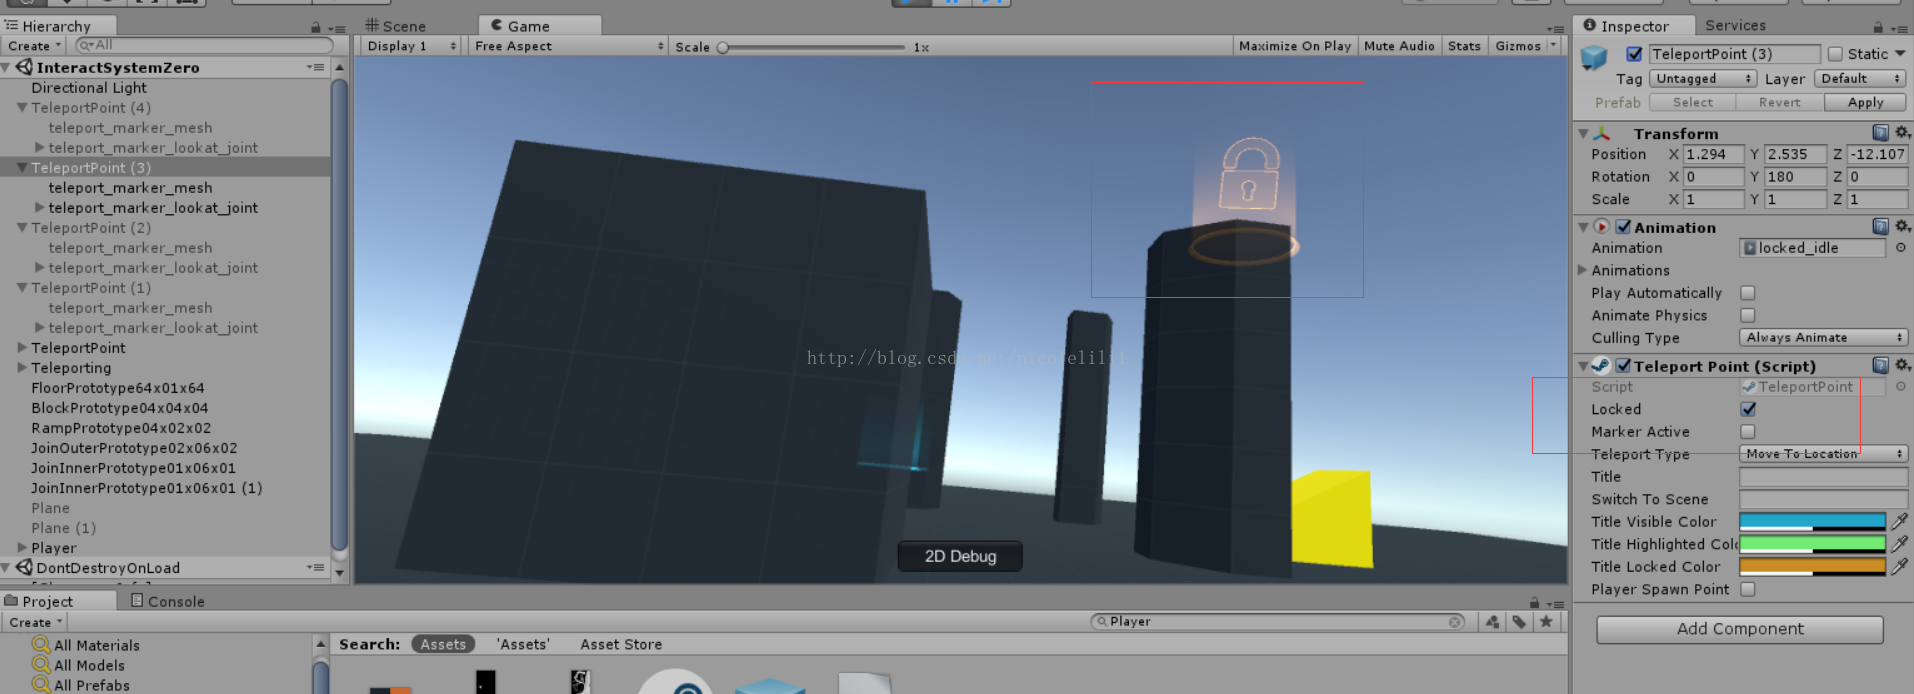Screen dimensions: 1914x694
Task: Open InteractSystemZero scene options menu
Action: (315, 67)
